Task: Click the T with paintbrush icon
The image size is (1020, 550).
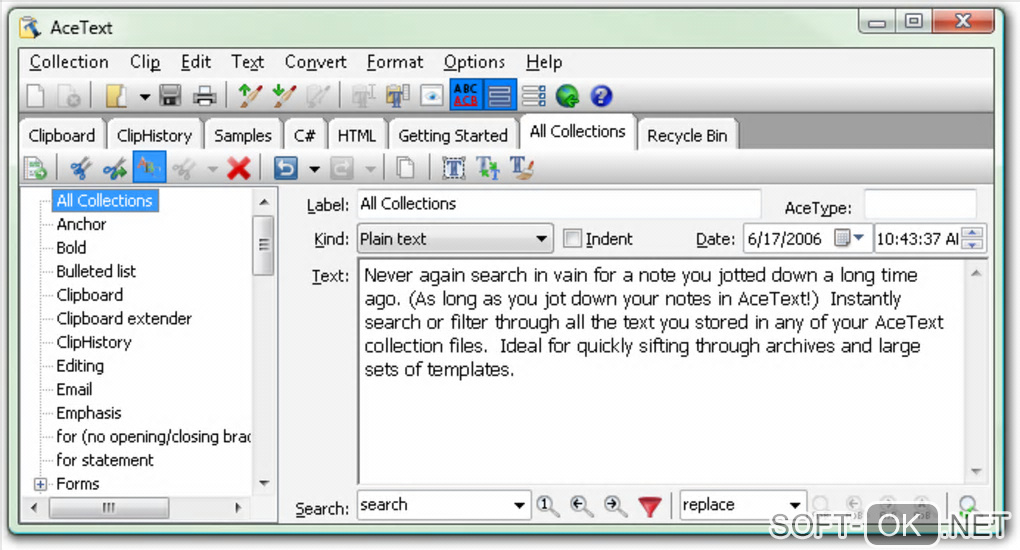Action: [x=522, y=169]
